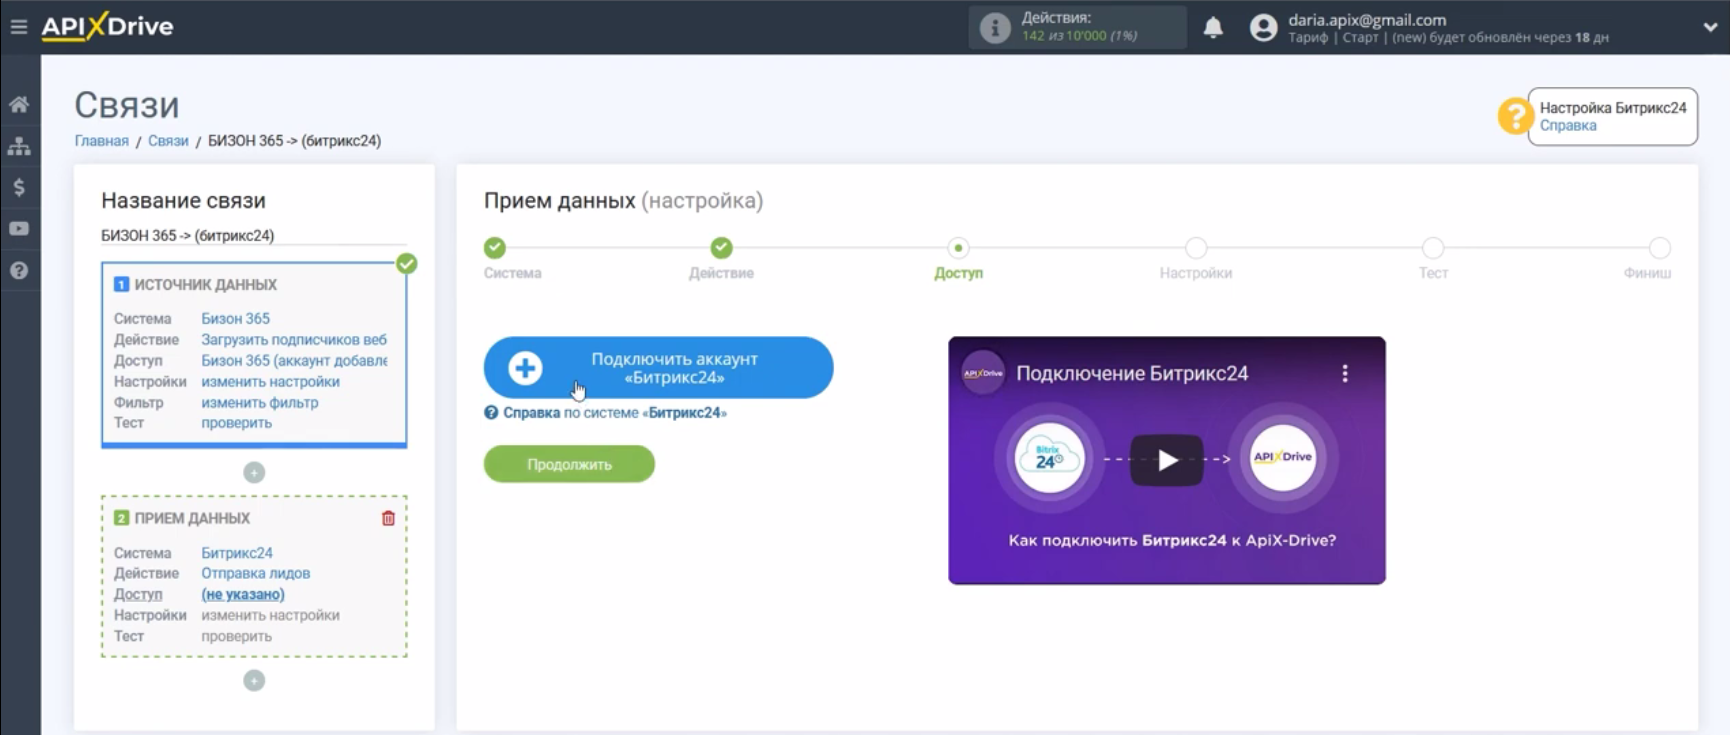Open the help question sidebar icon
Viewport: 1730px width, 735px height.
(x=19, y=271)
